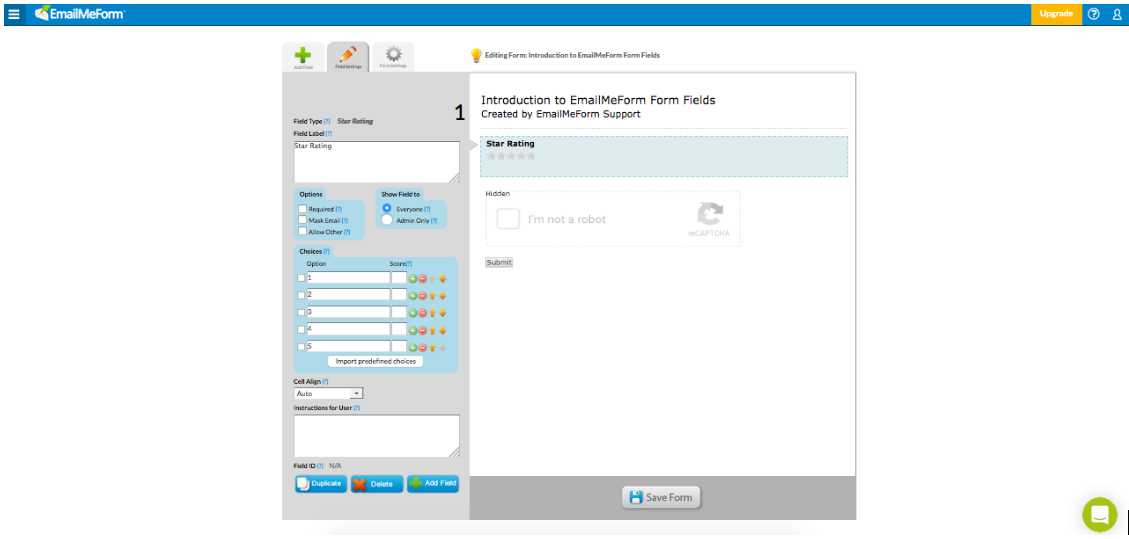1129x539 pixels.
Task: Move choice 3 down with orange arrow
Action: pos(443,313)
